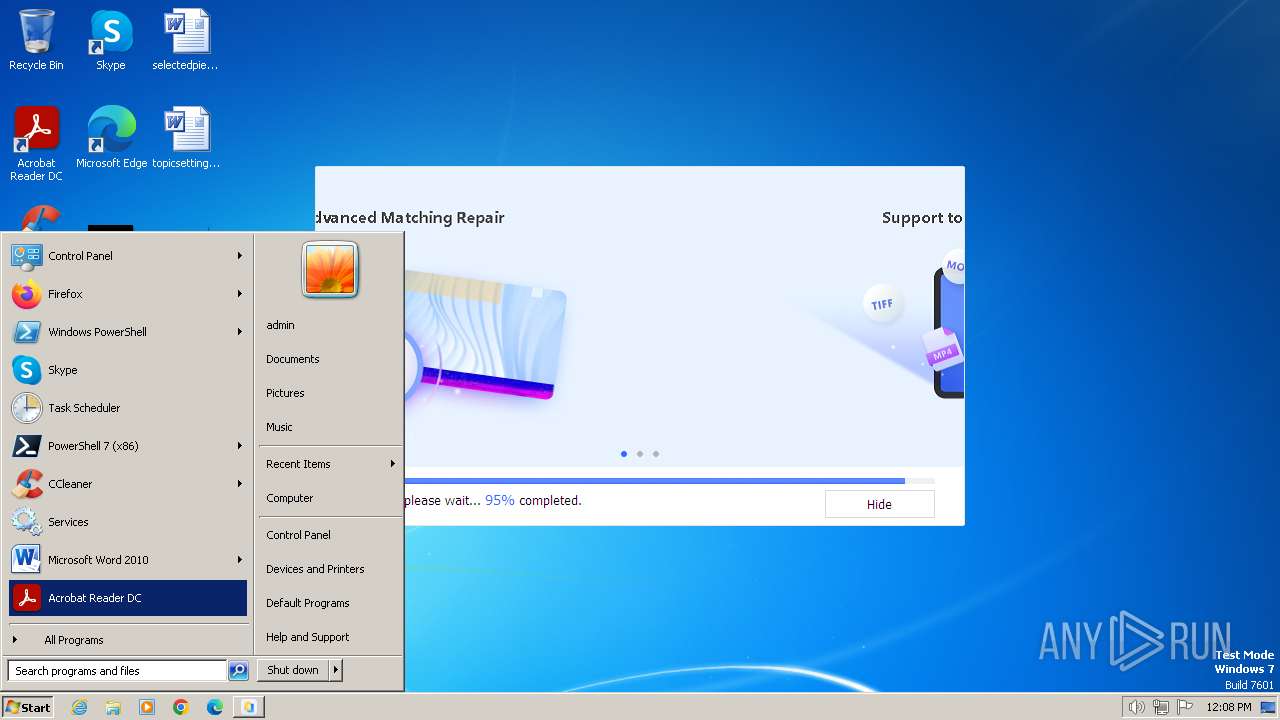This screenshot has height=720, width=1280.
Task: Launch Windows PowerShell from Start menu
Action: pyautogui.click(x=127, y=332)
